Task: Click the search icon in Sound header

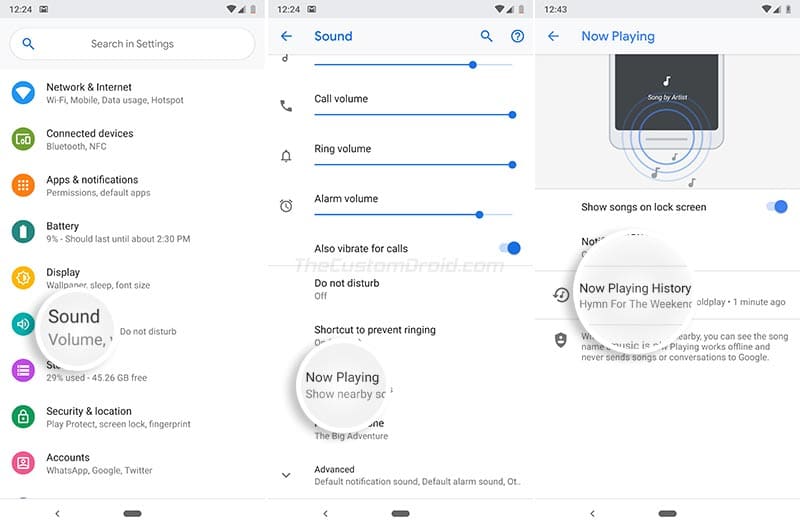Action: click(486, 36)
